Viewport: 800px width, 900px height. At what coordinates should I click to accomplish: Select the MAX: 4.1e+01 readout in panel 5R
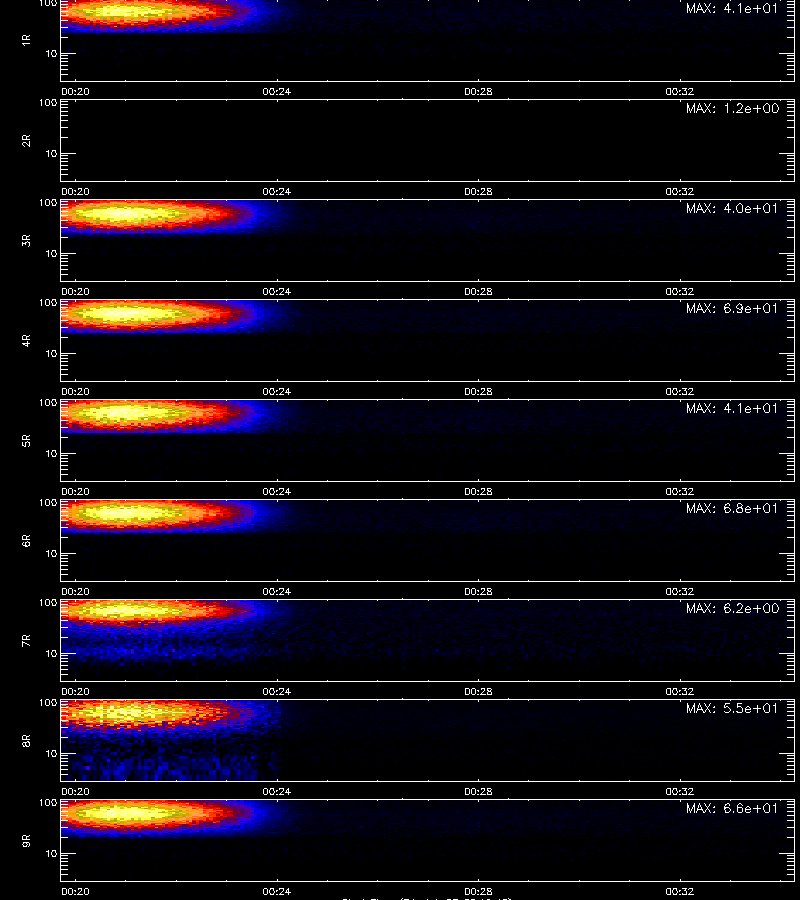[x=732, y=408]
